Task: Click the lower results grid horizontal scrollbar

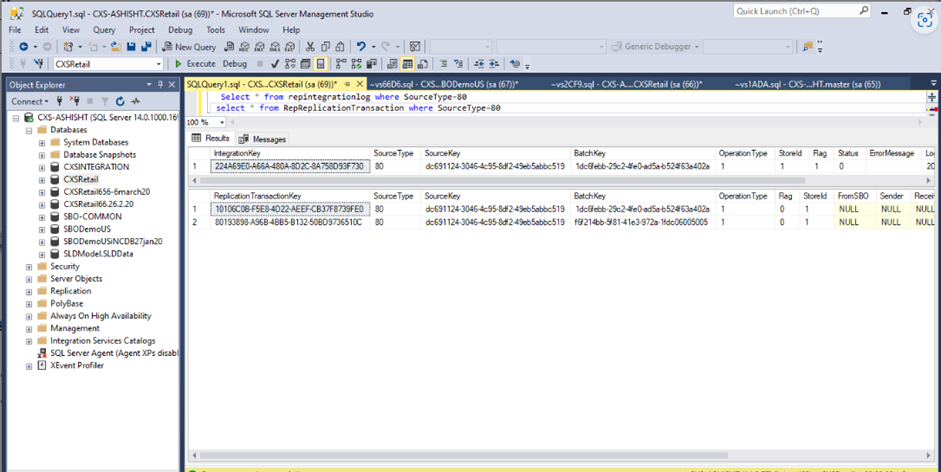Action: pyautogui.click(x=462, y=455)
